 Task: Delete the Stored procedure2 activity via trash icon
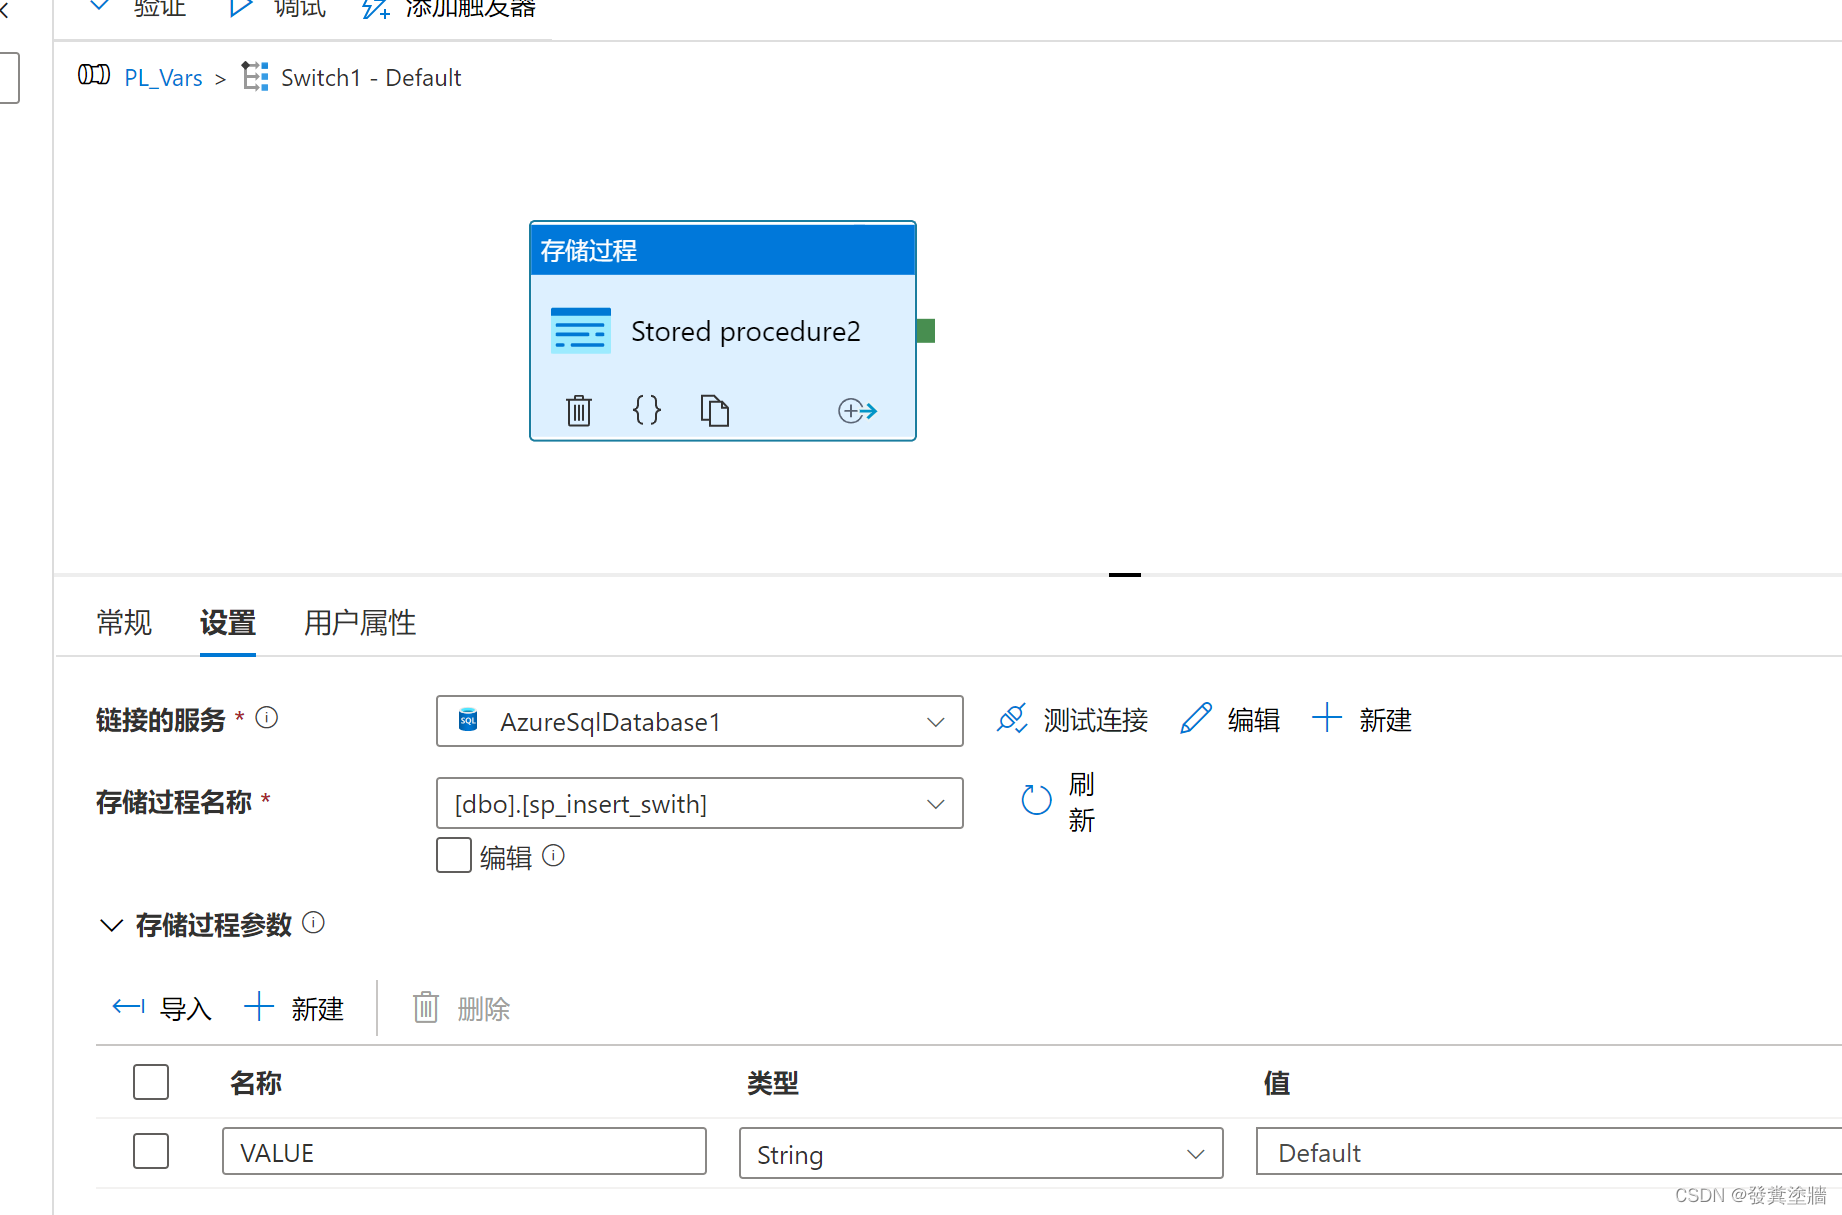pos(579,410)
